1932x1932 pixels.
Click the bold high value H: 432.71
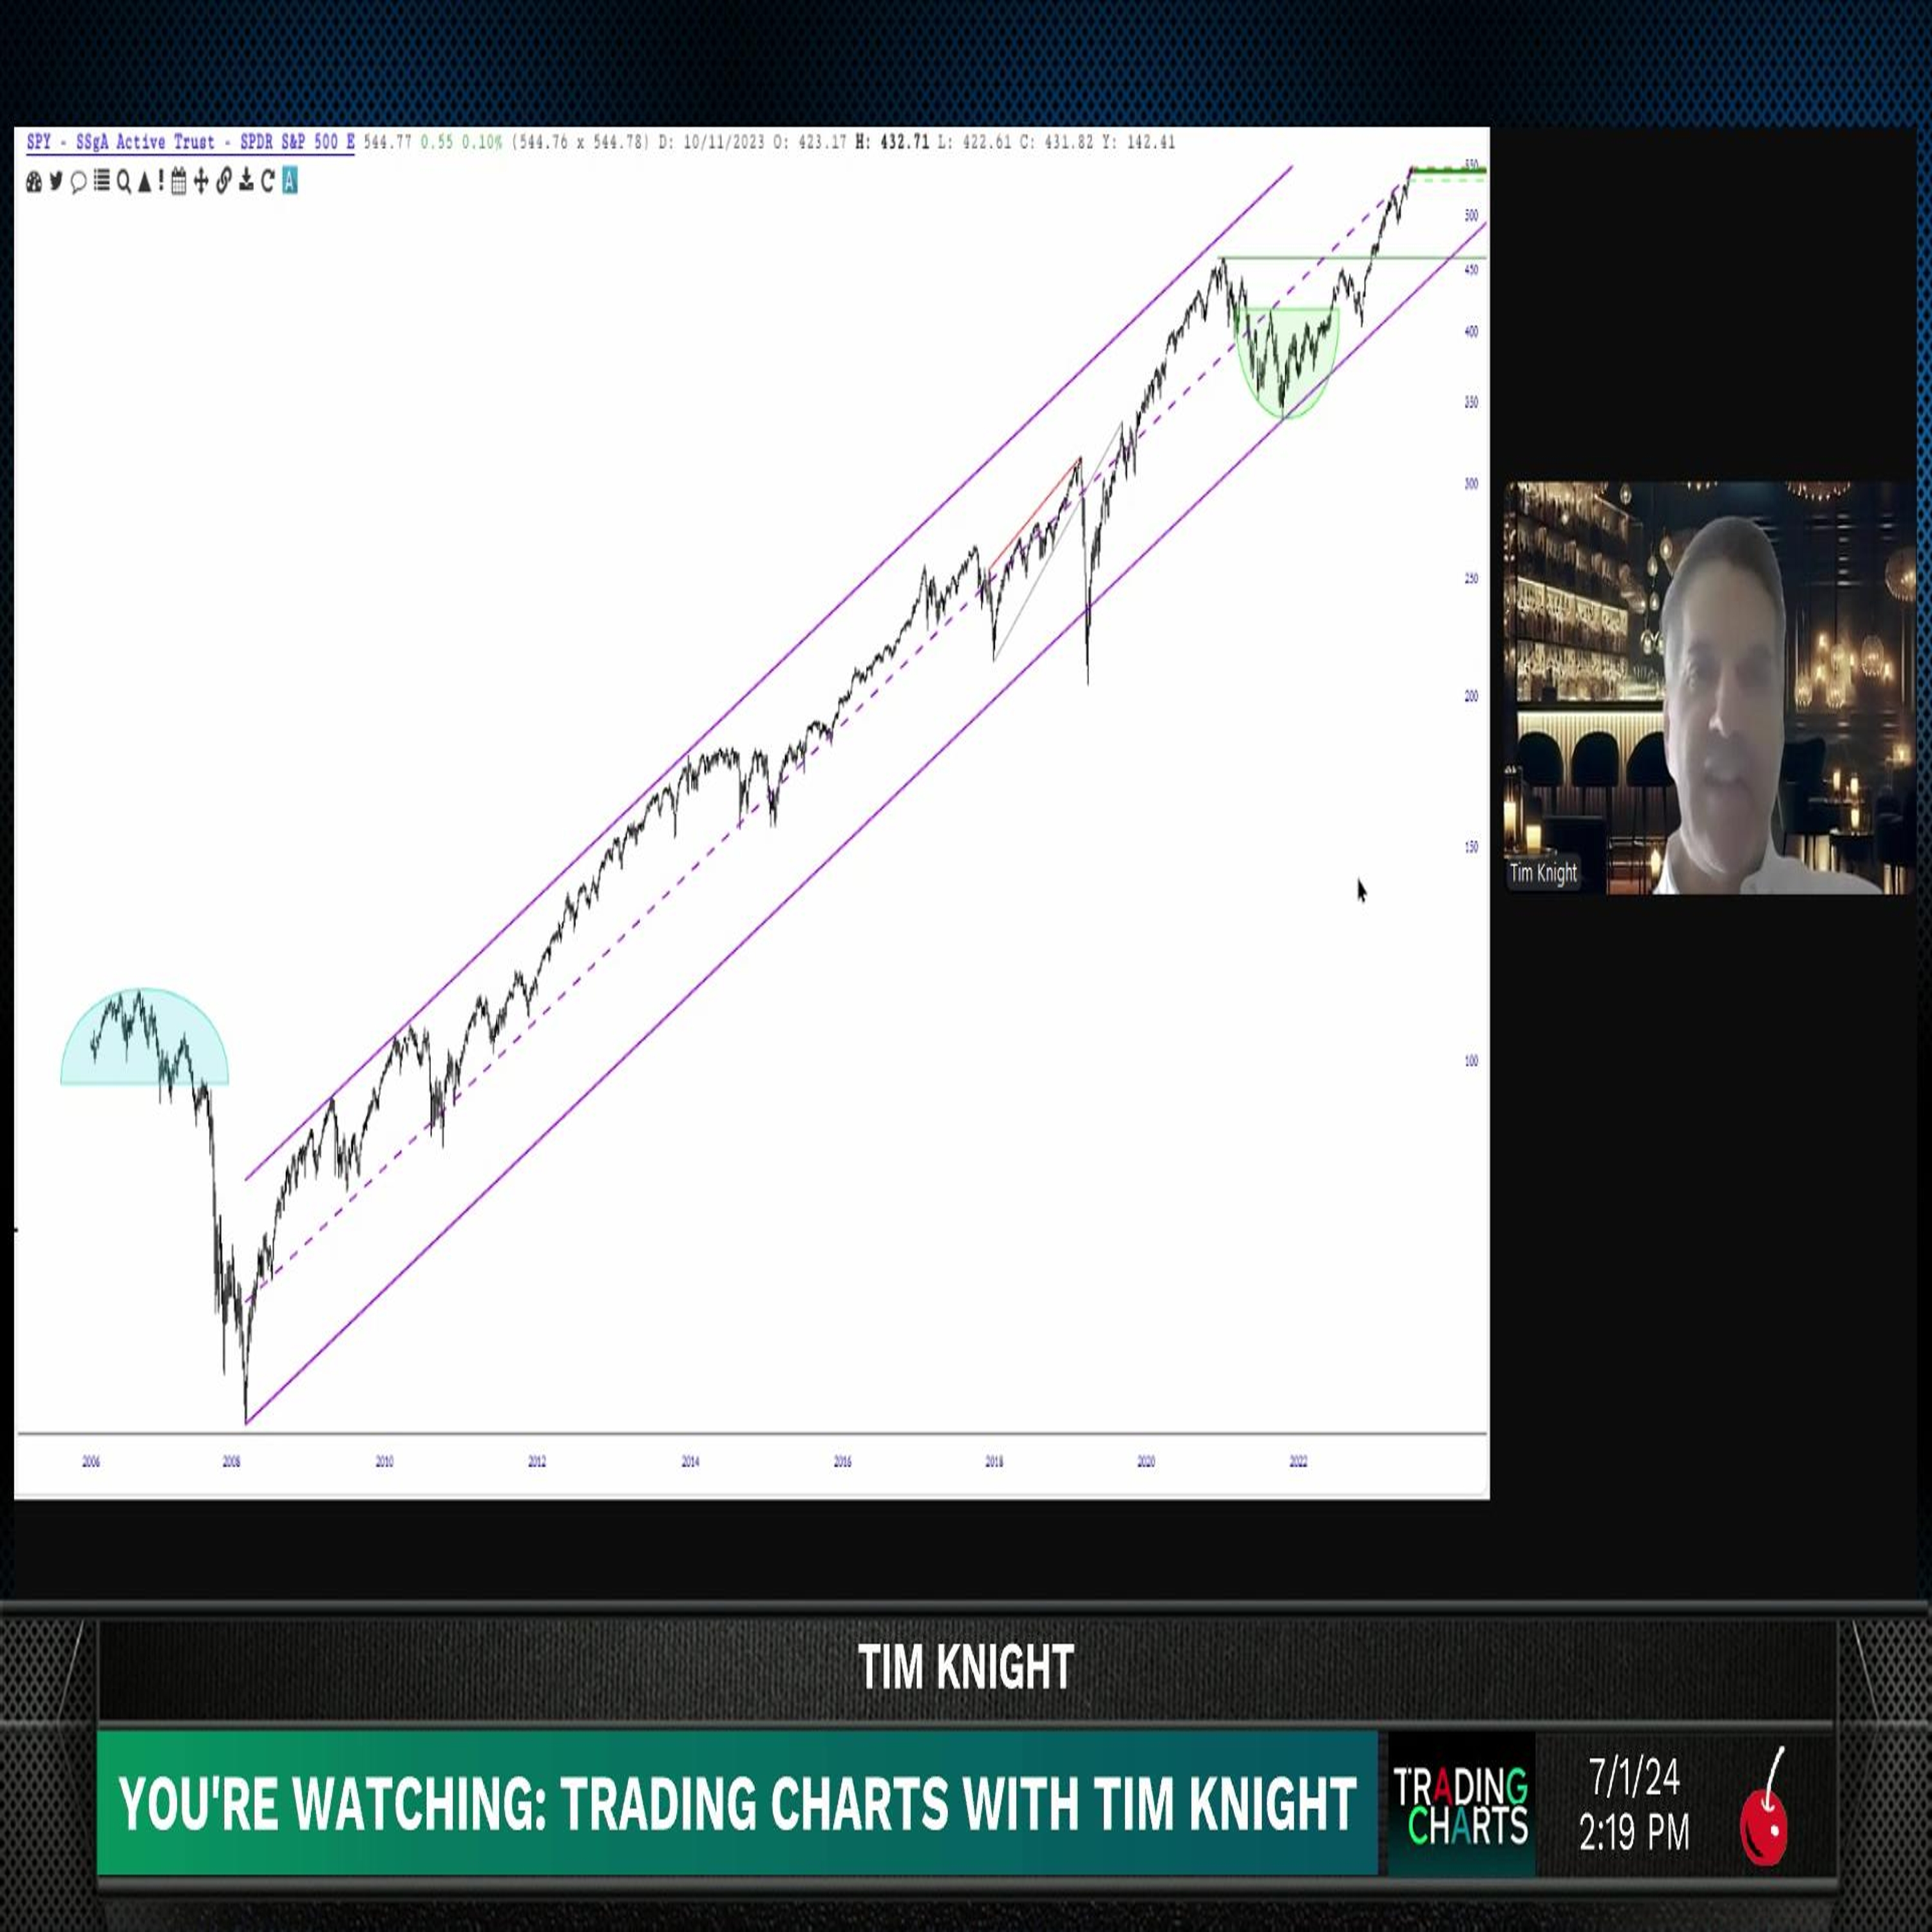pyautogui.click(x=892, y=142)
